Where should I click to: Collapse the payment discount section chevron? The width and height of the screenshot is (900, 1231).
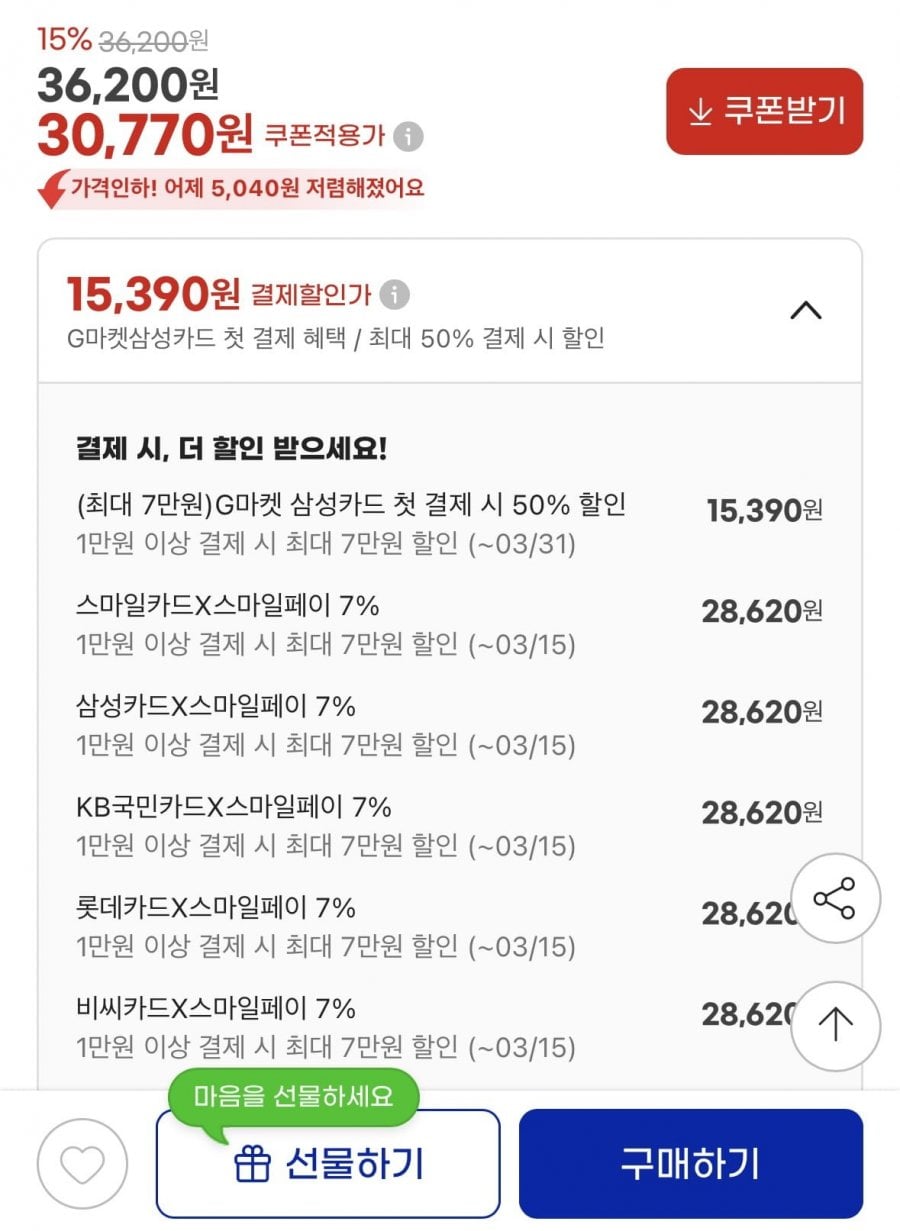[x=805, y=311]
